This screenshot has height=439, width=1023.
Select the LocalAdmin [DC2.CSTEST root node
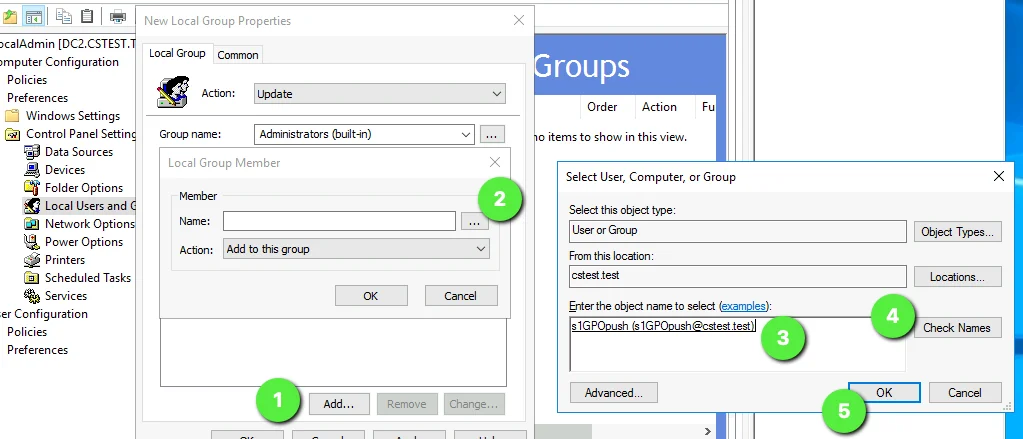[67, 44]
